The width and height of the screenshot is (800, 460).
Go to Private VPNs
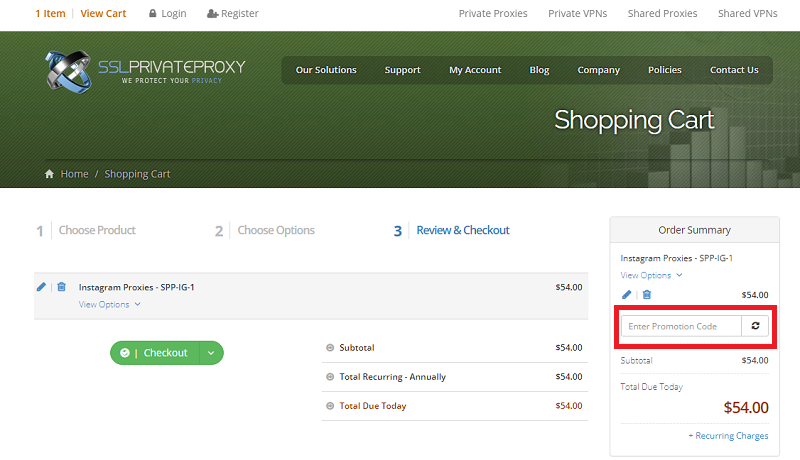click(578, 13)
